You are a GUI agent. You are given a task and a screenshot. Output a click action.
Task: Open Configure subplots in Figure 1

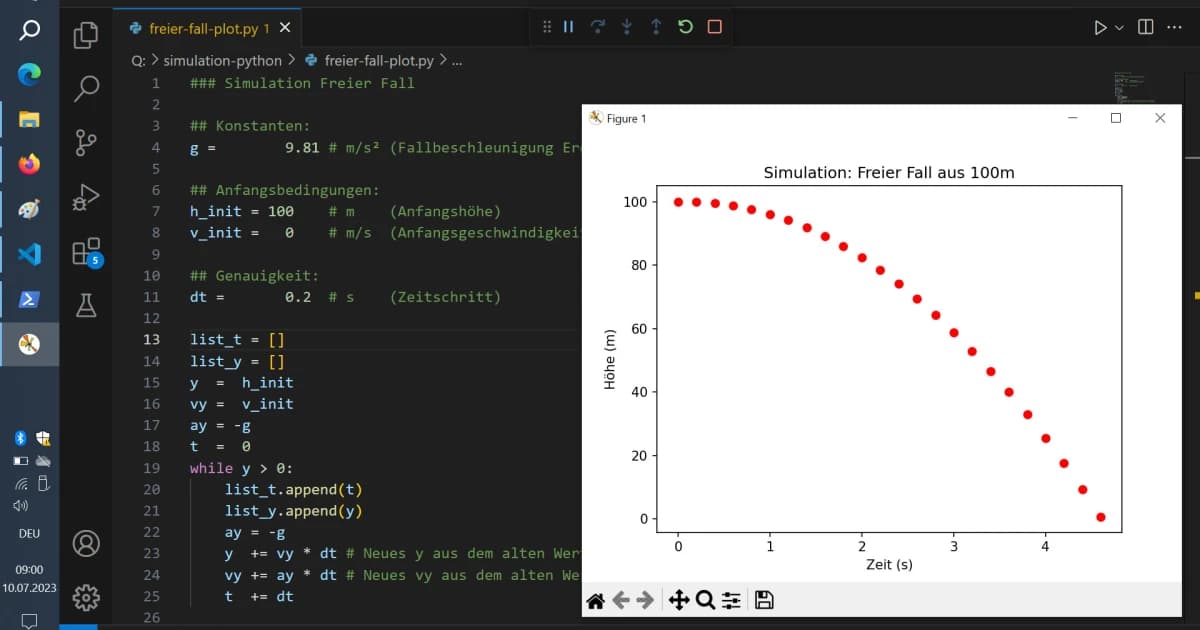[732, 600]
